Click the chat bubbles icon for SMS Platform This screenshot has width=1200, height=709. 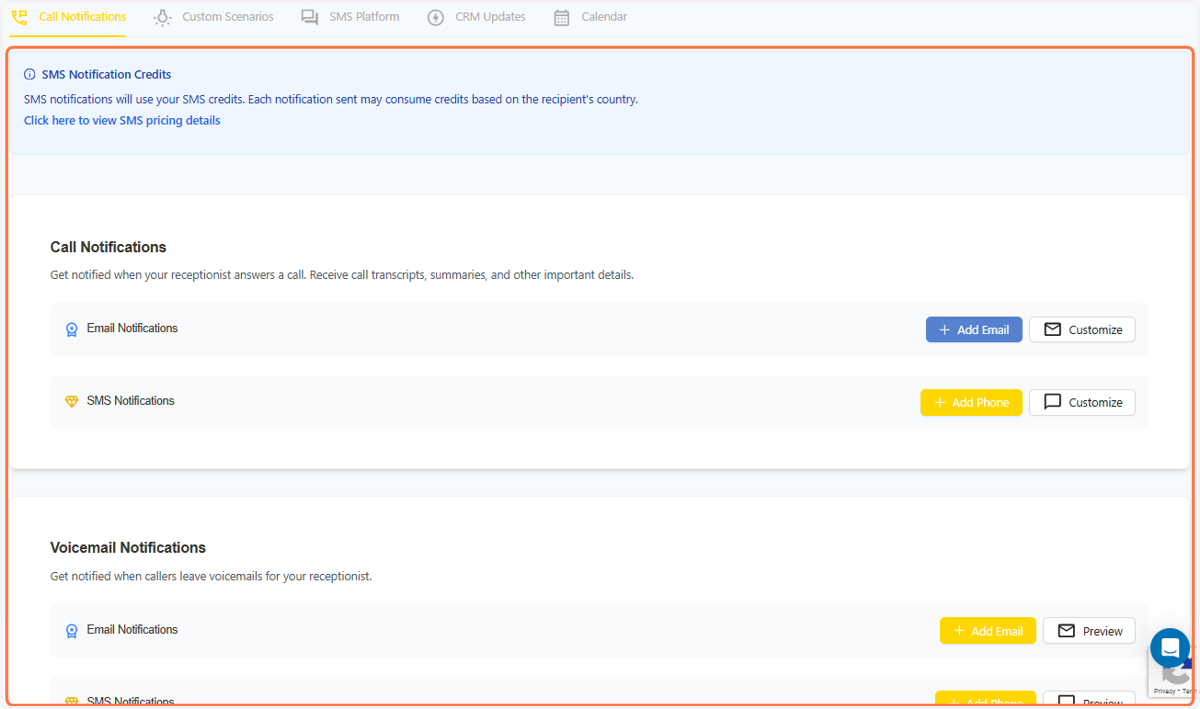point(310,17)
